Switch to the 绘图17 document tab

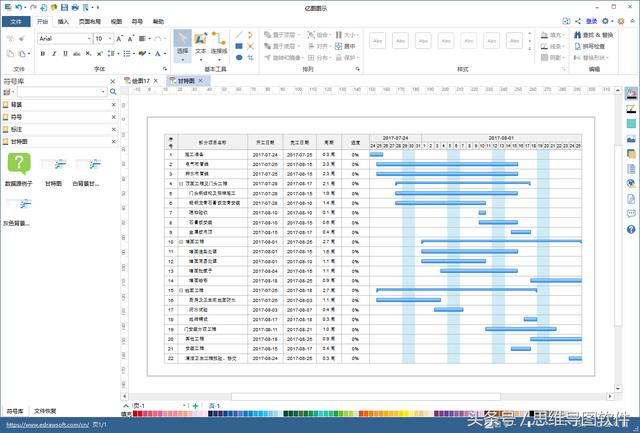140,81
